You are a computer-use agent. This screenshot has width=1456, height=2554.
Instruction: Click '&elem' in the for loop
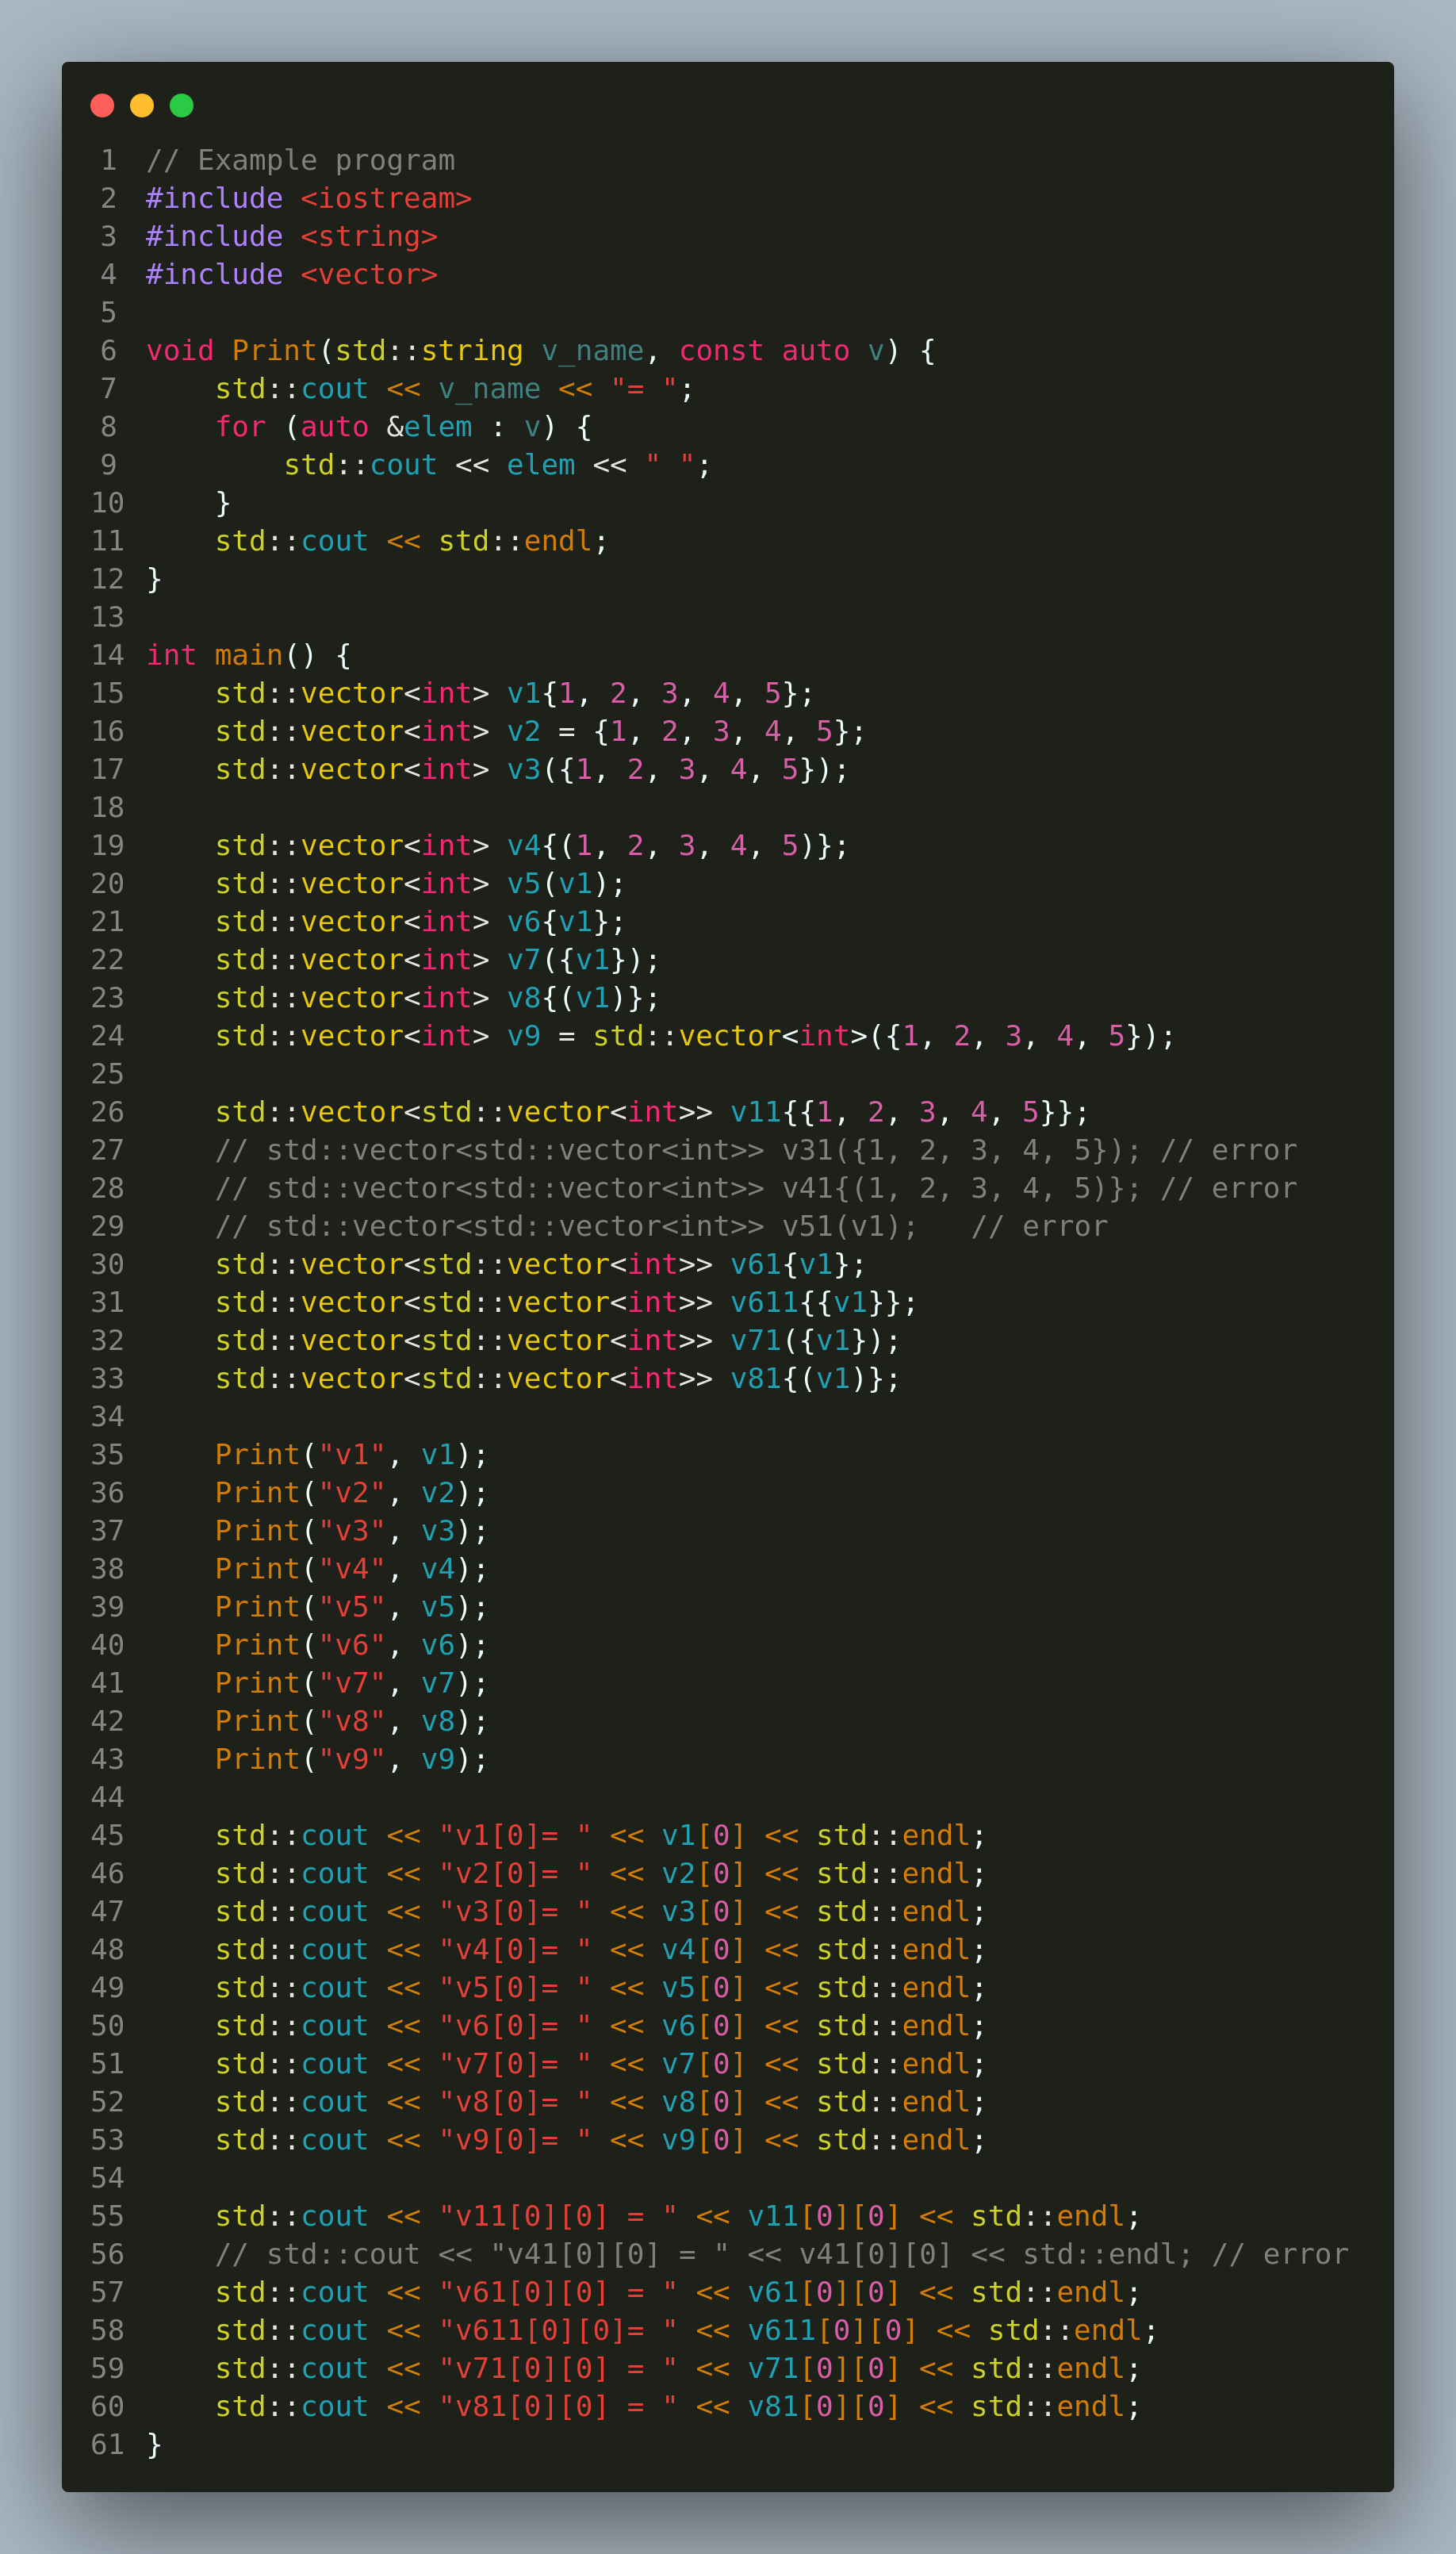(430, 426)
